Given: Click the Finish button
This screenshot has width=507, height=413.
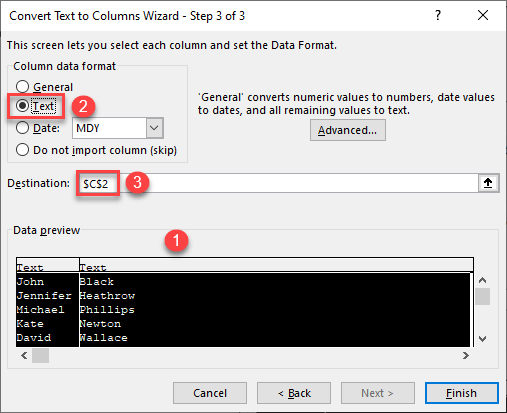Looking at the screenshot, I should click(462, 393).
